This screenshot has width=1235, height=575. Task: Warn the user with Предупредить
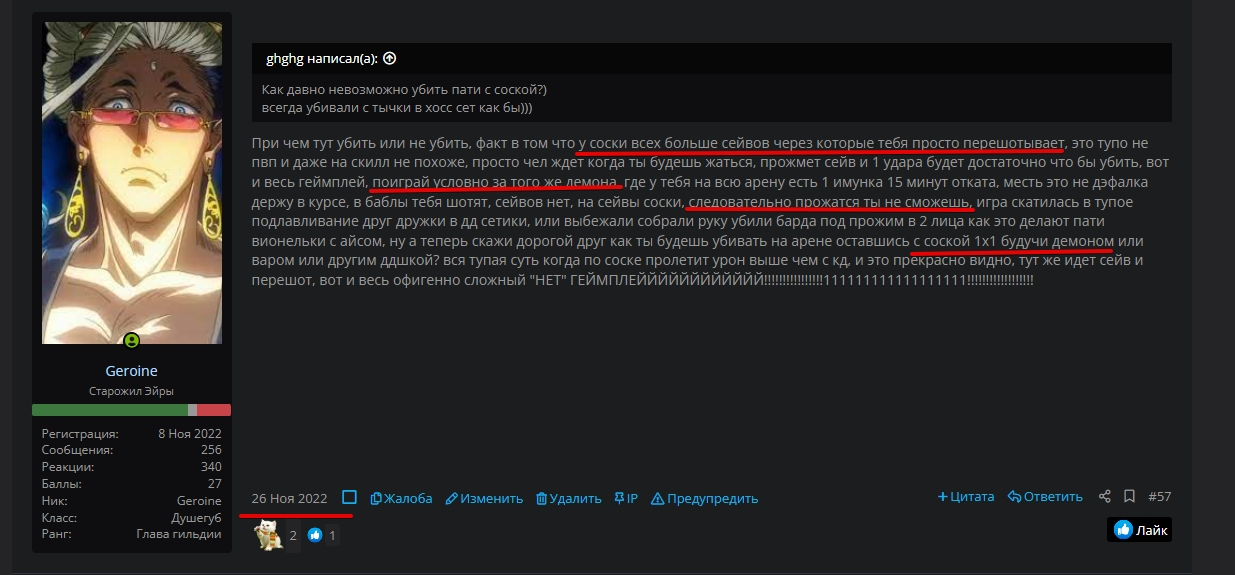pos(705,498)
